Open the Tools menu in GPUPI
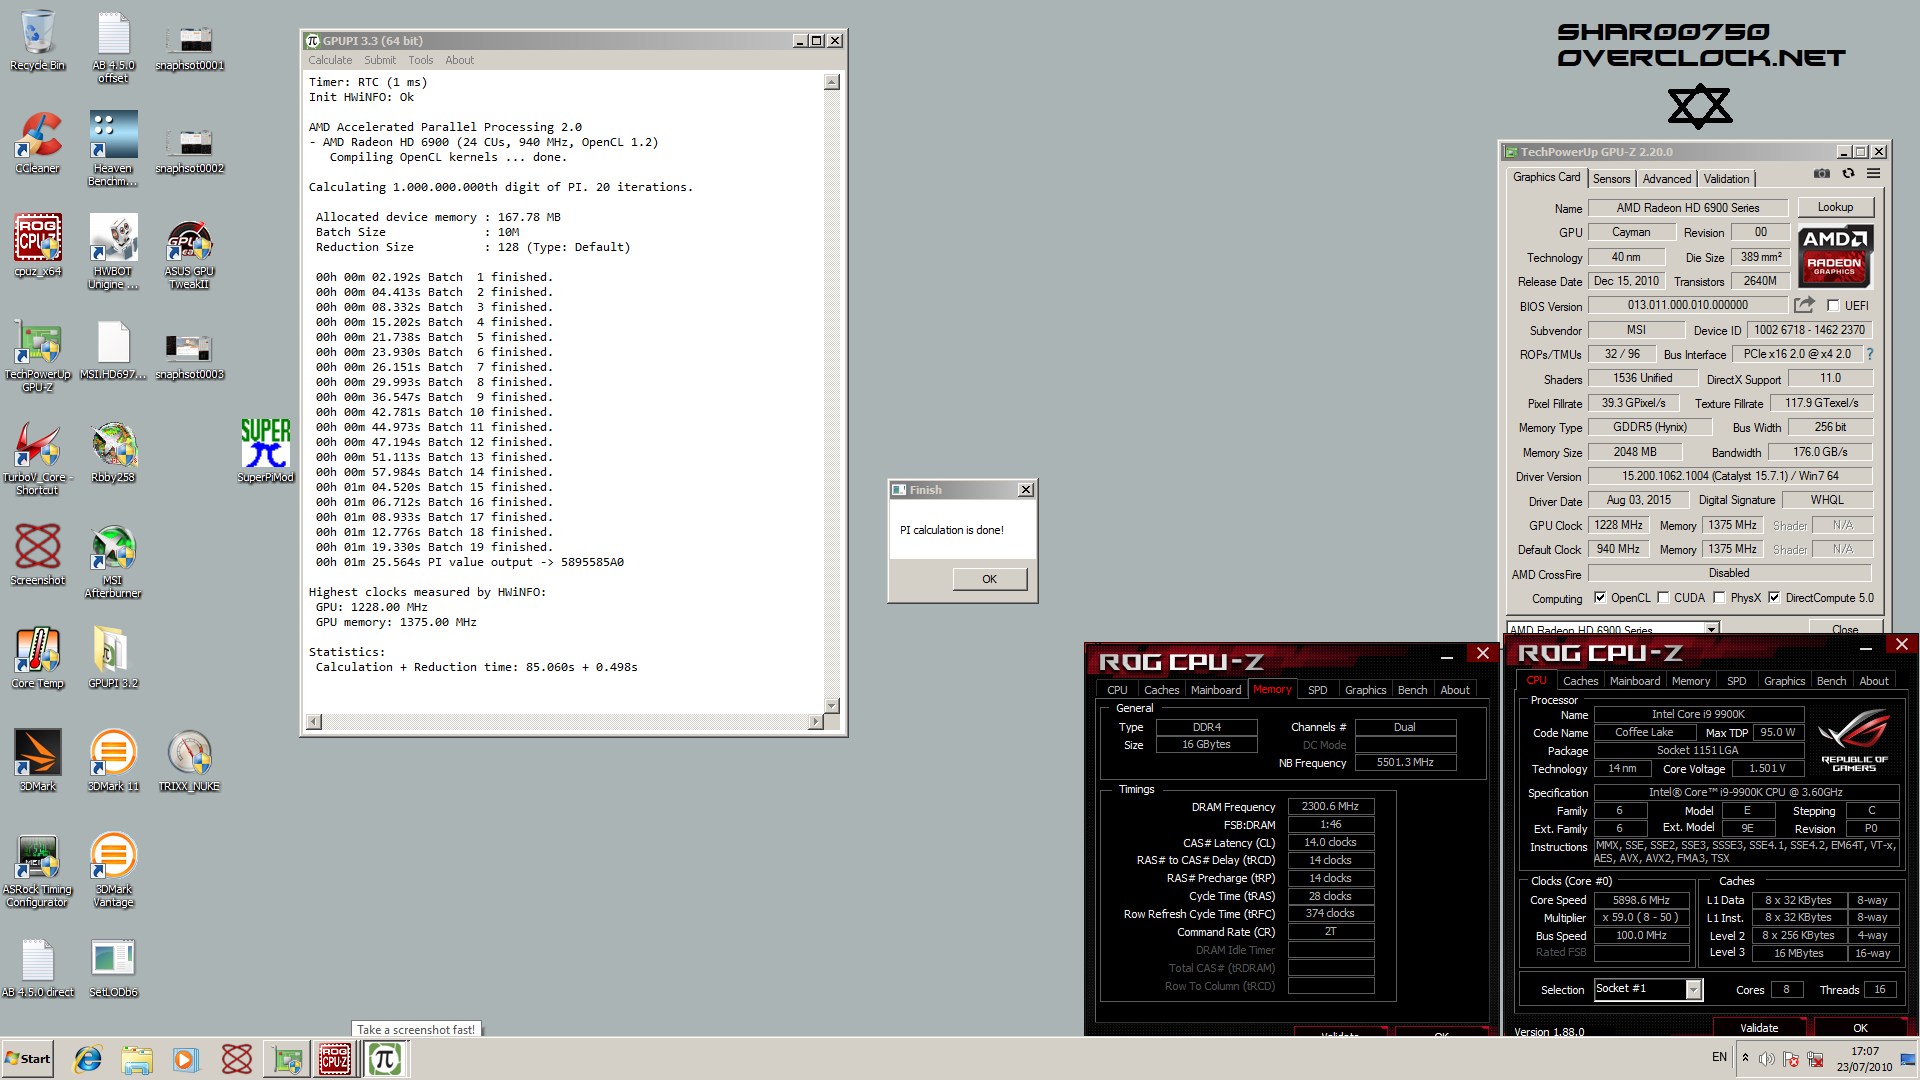The image size is (1920, 1080). [x=421, y=60]
